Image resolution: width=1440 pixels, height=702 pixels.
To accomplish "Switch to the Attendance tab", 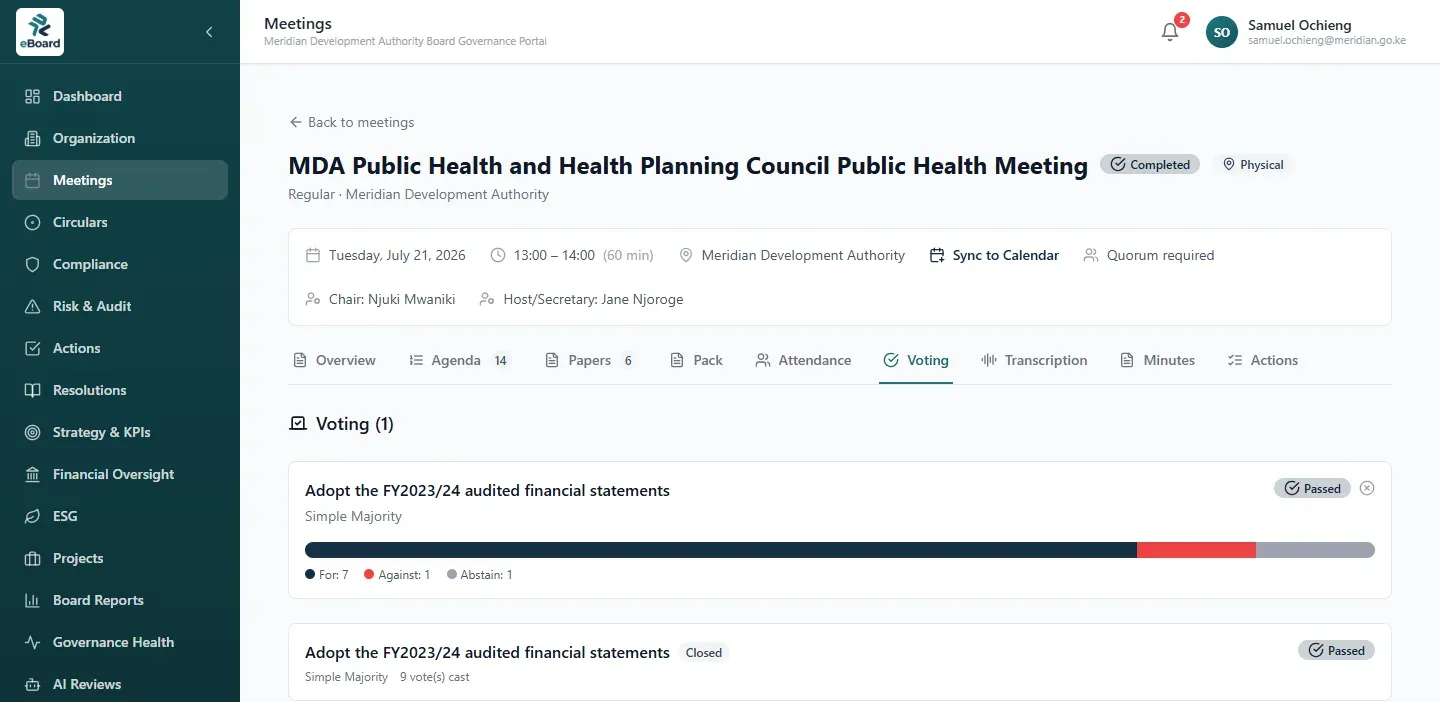I will (803, 360).
